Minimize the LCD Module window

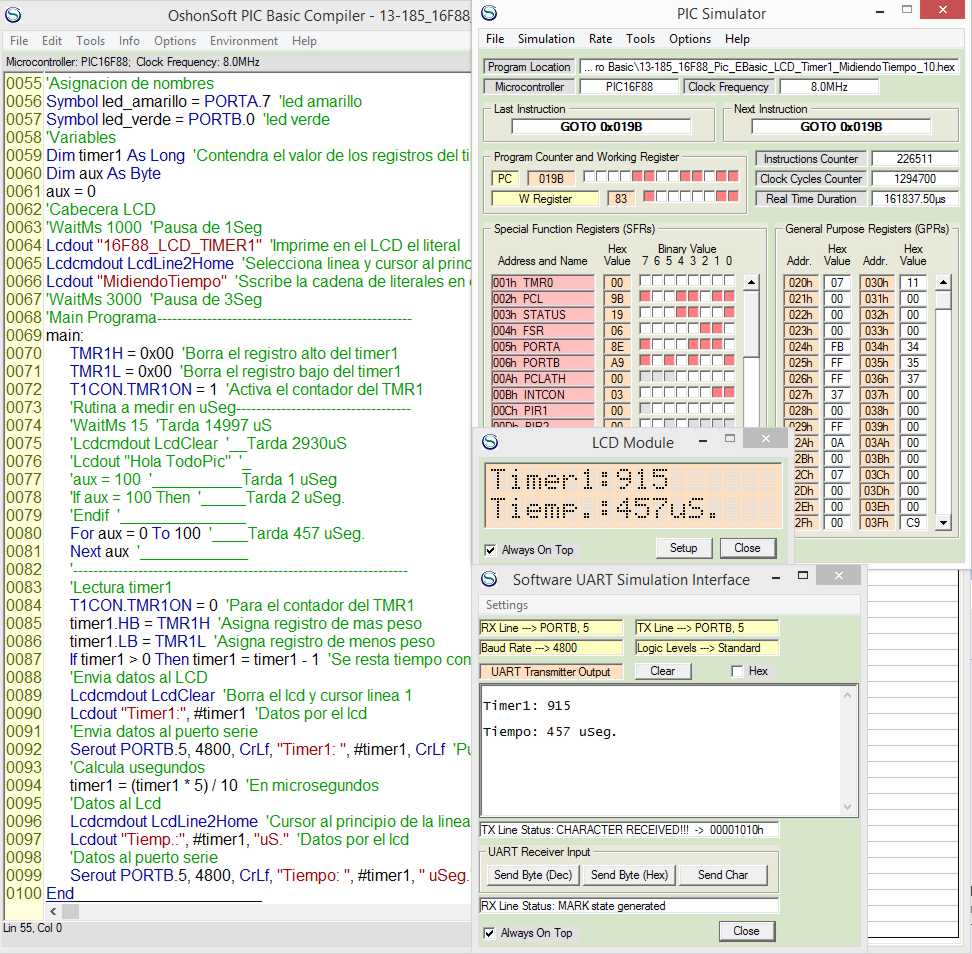(x=703, y=441)
